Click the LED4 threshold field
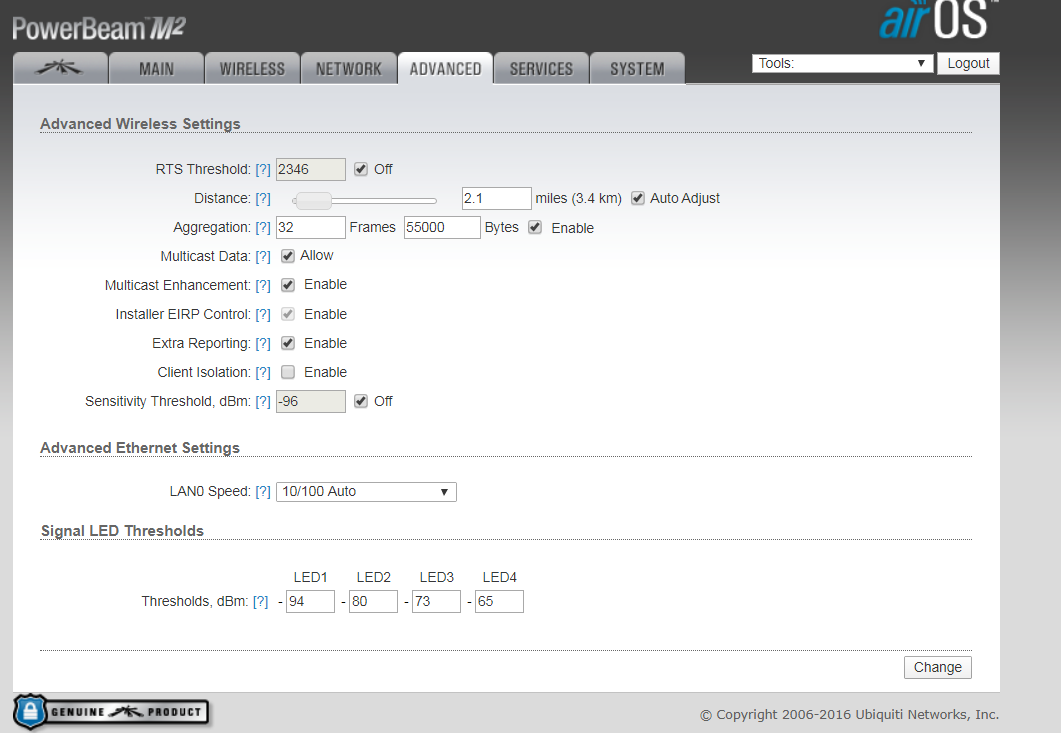The image size is (1061, 733). coord(499,601)
